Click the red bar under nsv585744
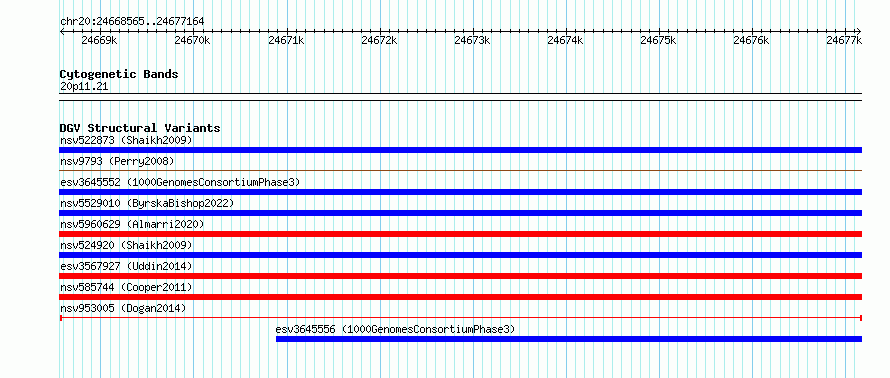The image size is (890, 378). [460, 297]
